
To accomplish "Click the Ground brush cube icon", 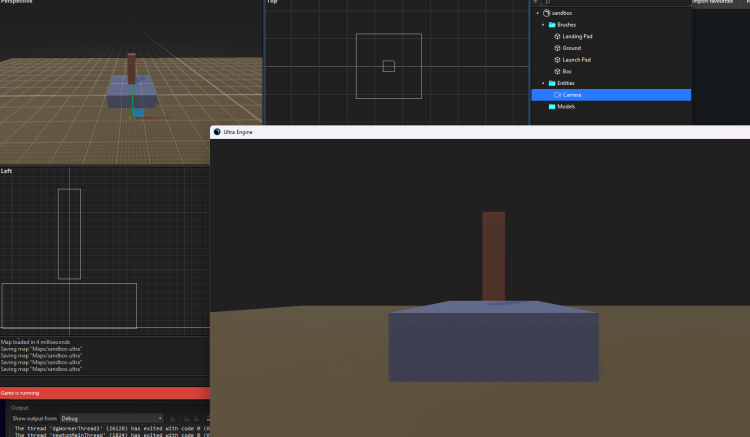I will (x=557, y=48).
